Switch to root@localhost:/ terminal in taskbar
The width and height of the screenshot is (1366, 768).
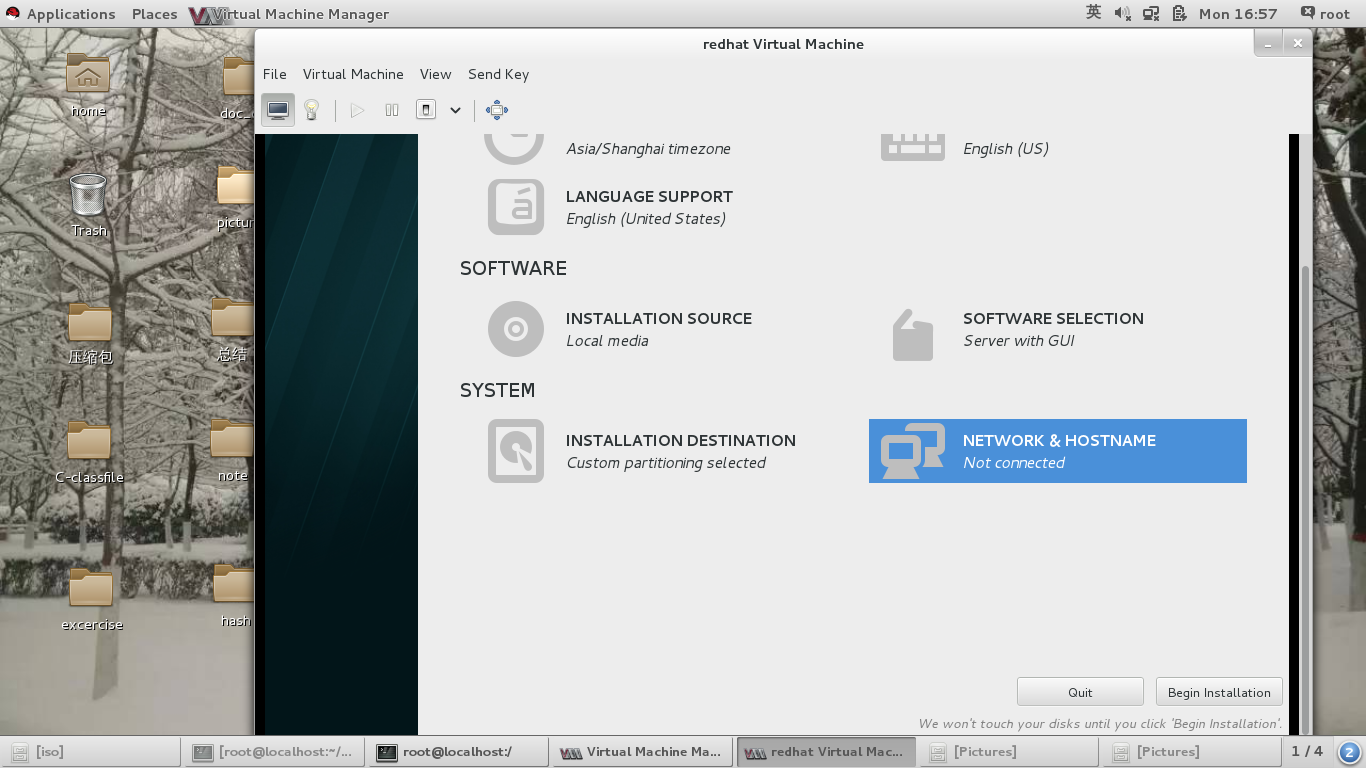click(x=459, y=751)
